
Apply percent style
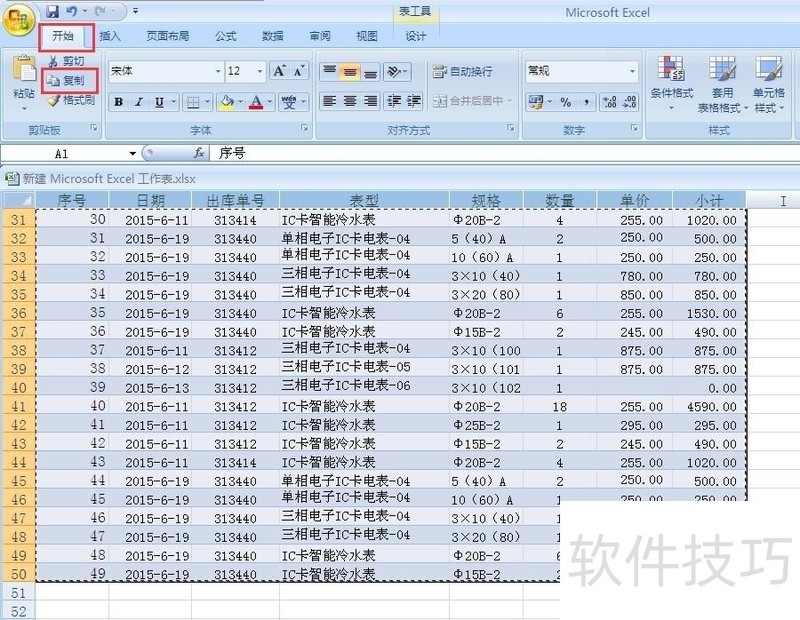coord(566,102)
